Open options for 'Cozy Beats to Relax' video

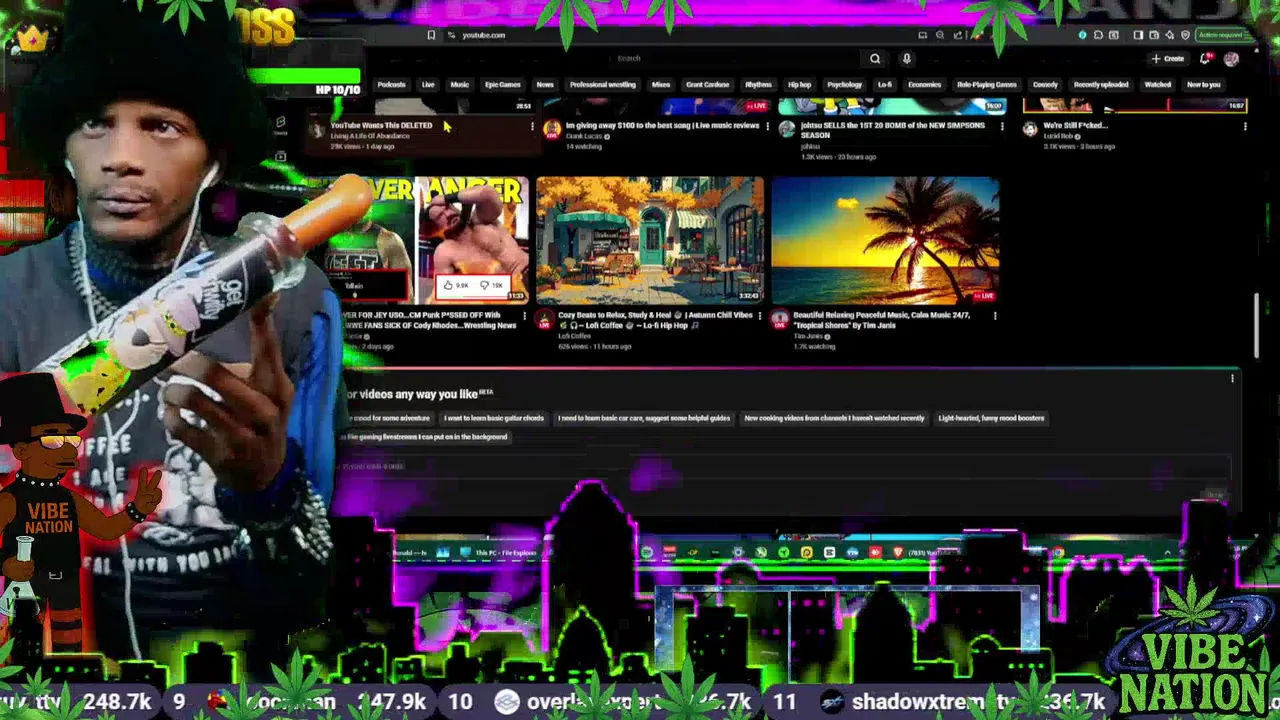(x=760, y=316)
